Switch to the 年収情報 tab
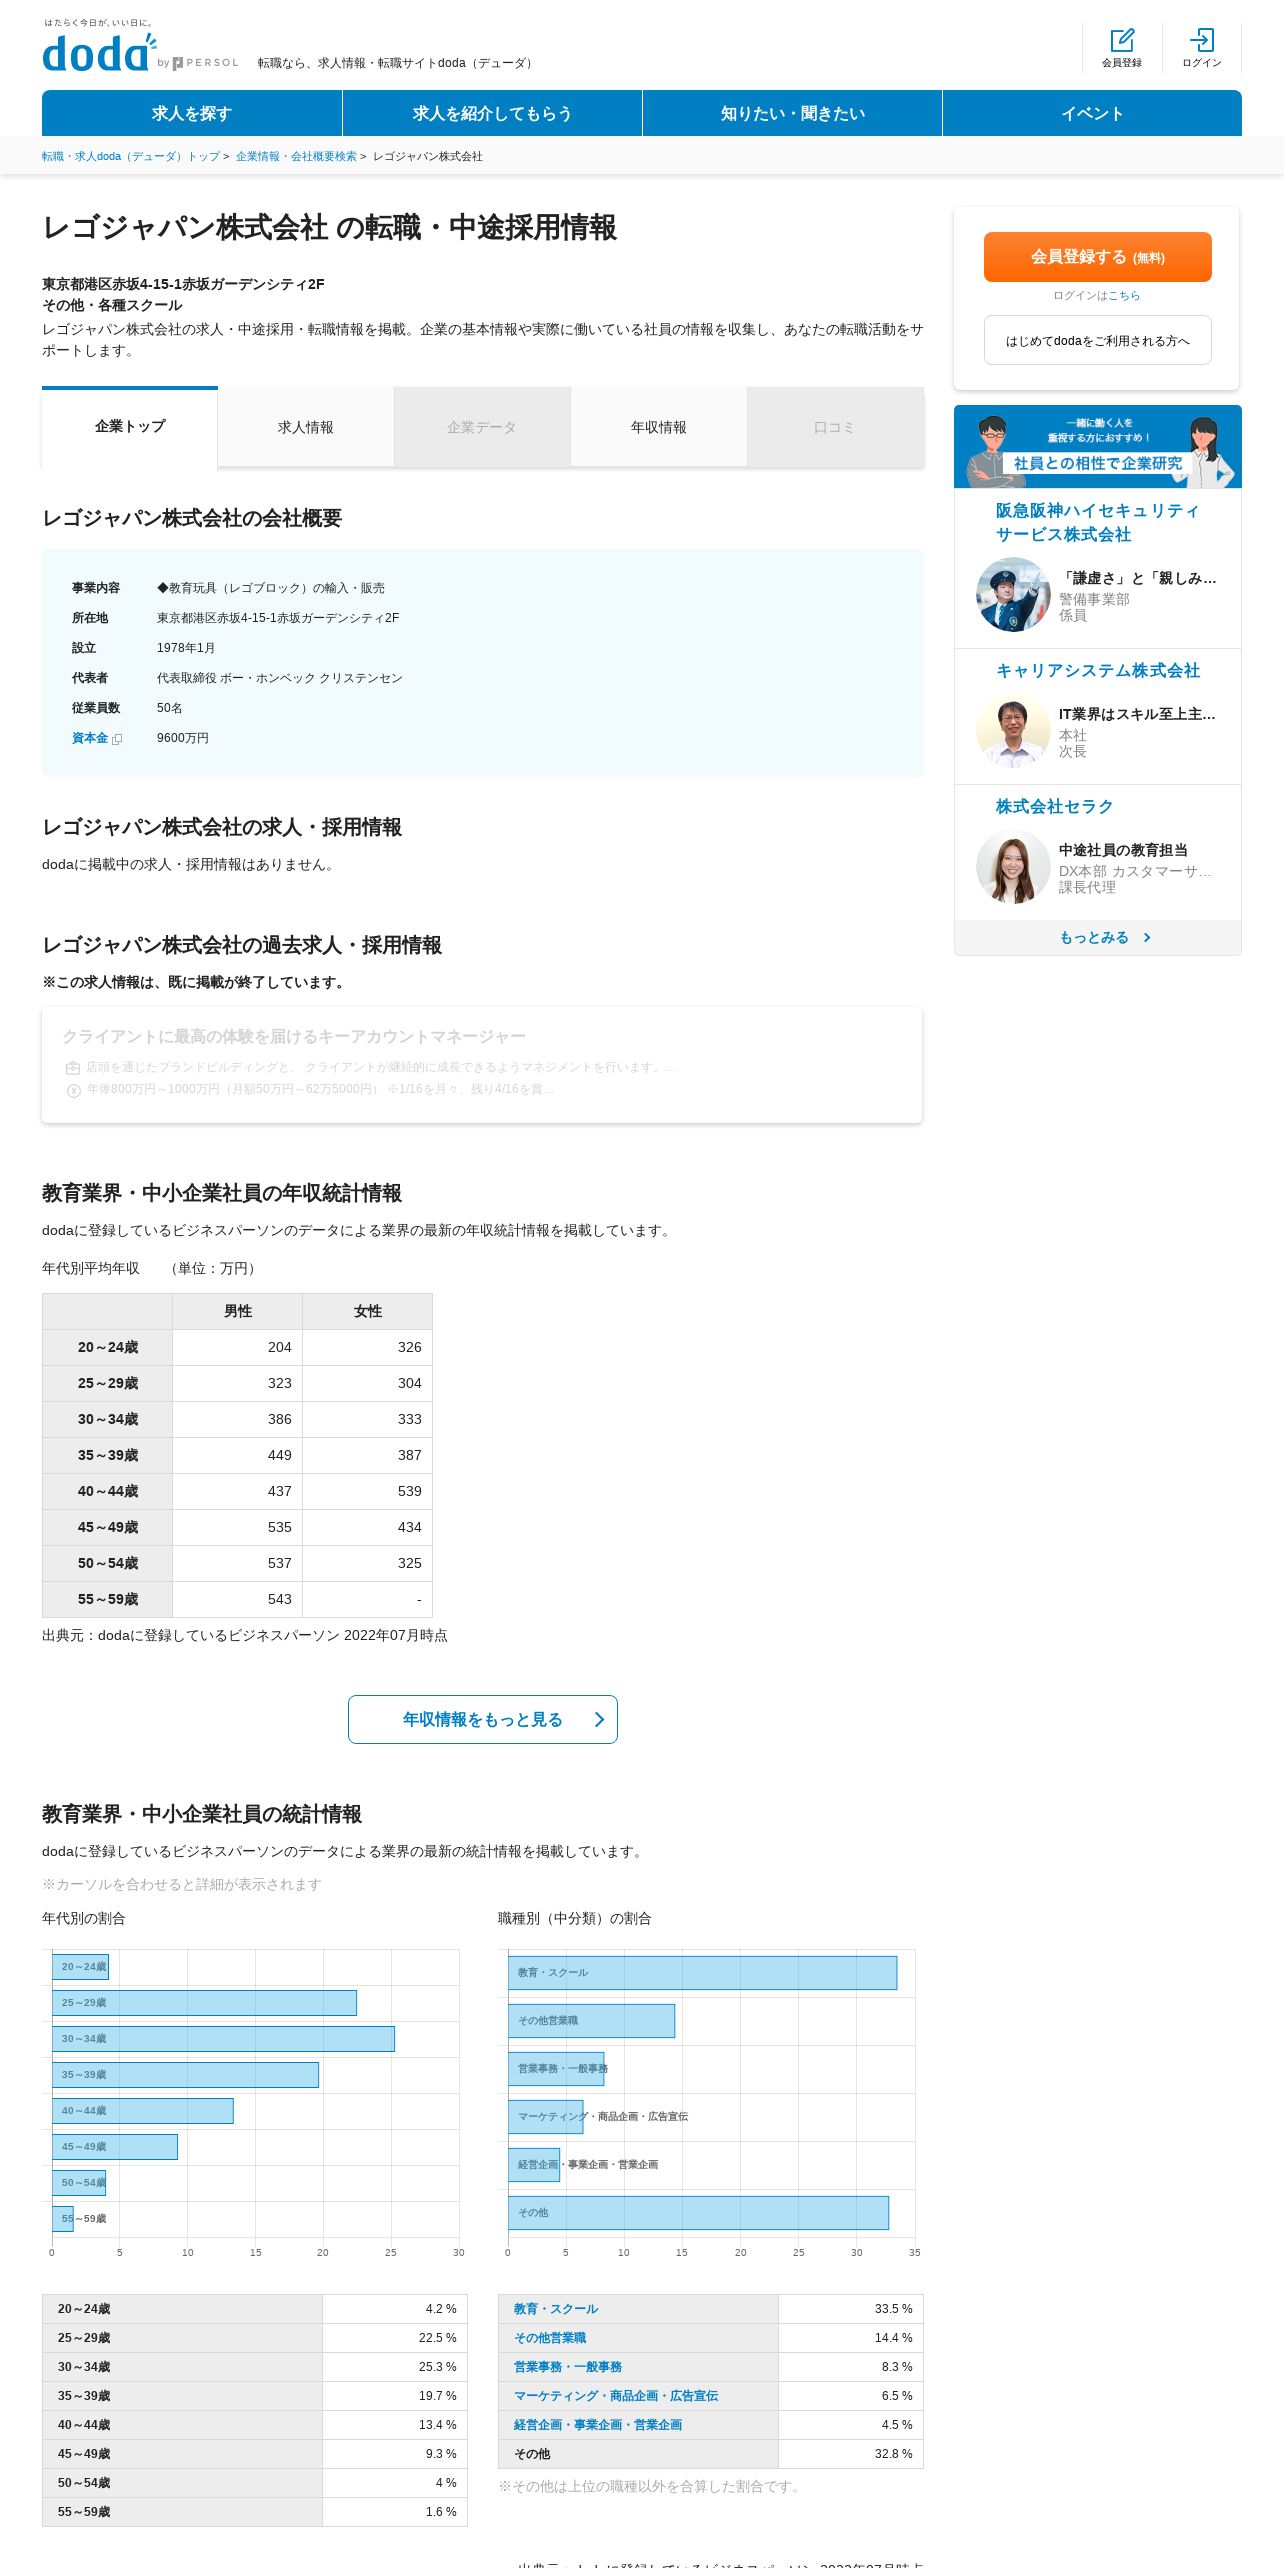Screen dimensions: 1284x2568 659,427
